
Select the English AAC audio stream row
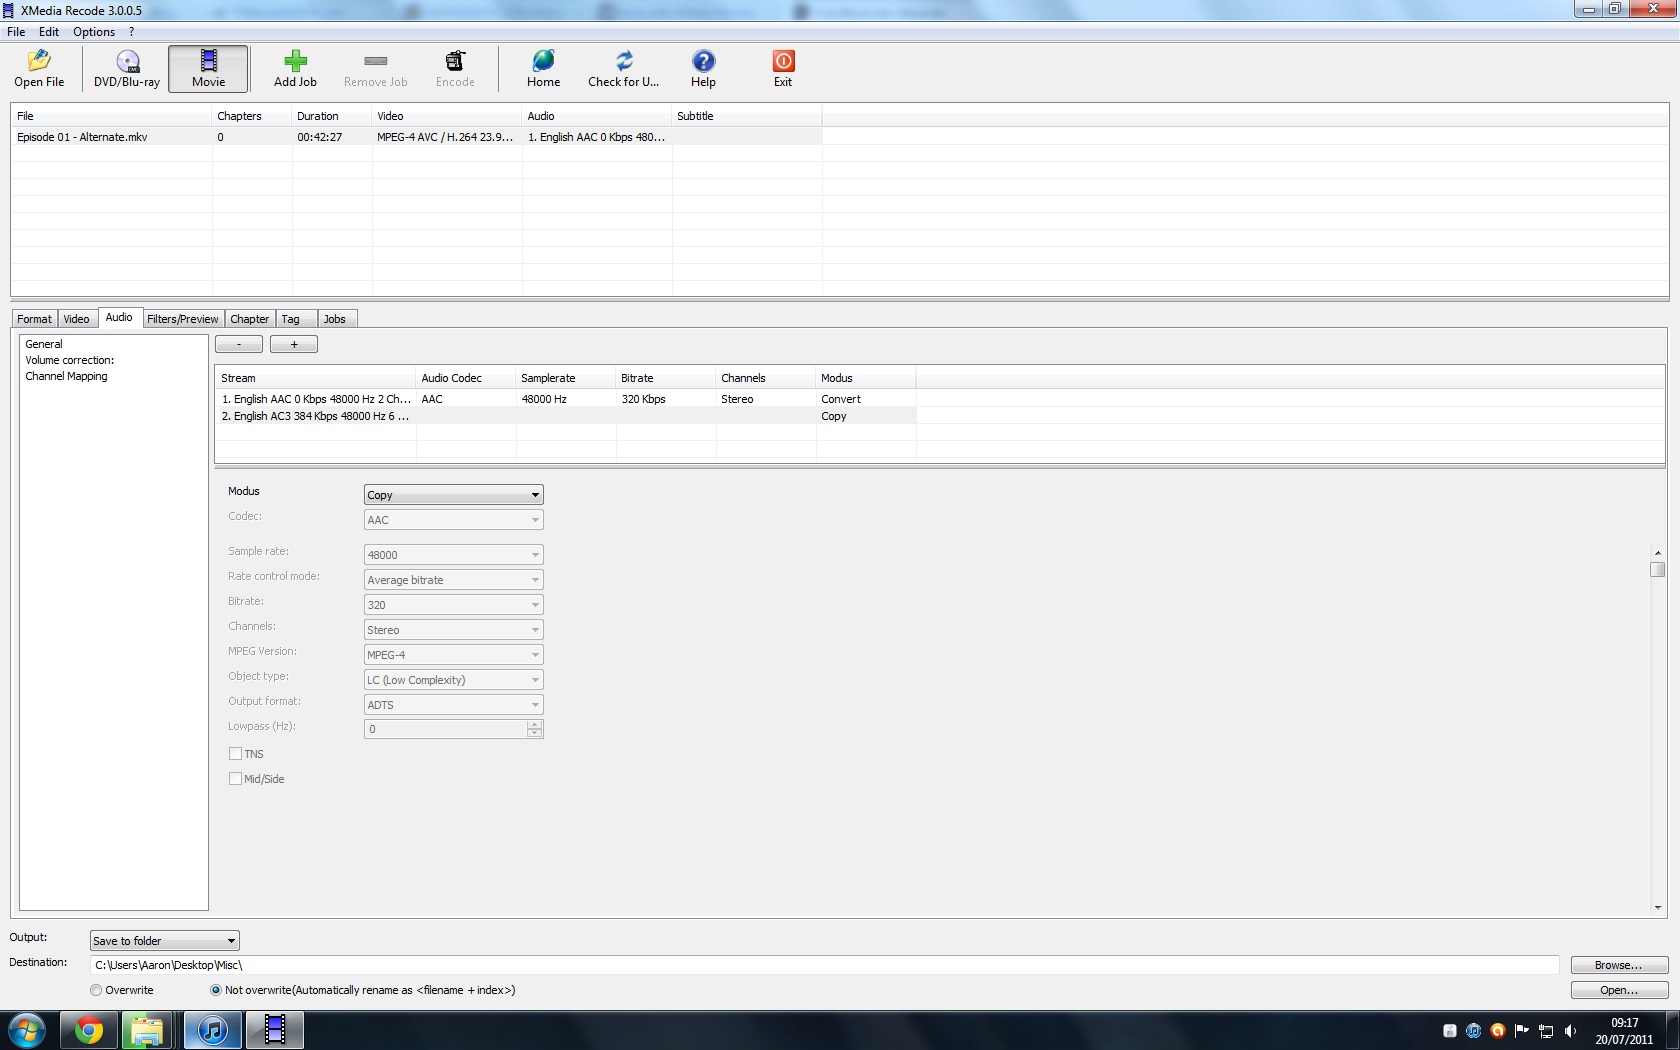tap(565, 399)
